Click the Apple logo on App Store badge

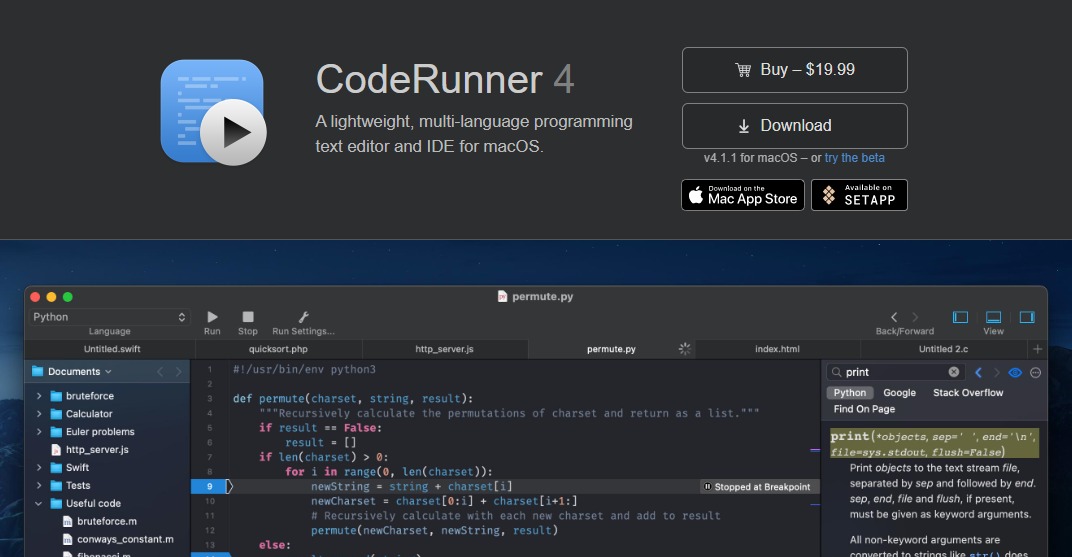(695, 195)
